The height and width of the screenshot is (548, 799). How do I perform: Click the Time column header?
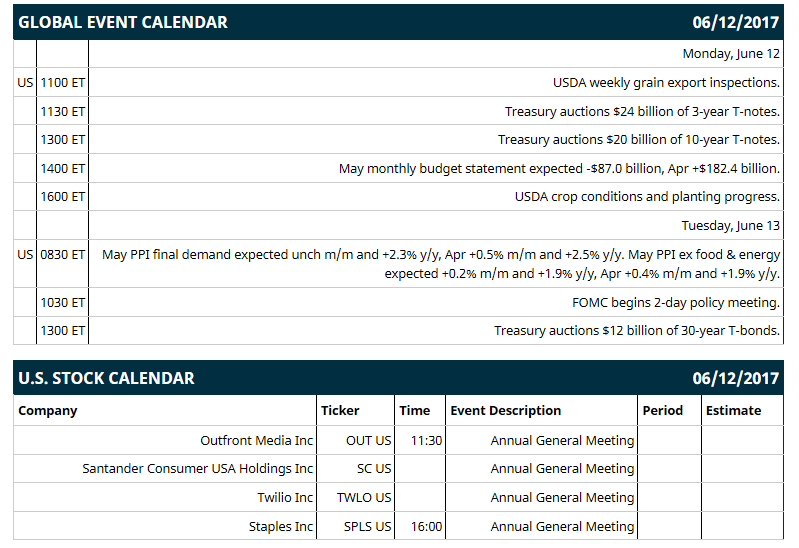pyautogui.click(x=414, y=411)
